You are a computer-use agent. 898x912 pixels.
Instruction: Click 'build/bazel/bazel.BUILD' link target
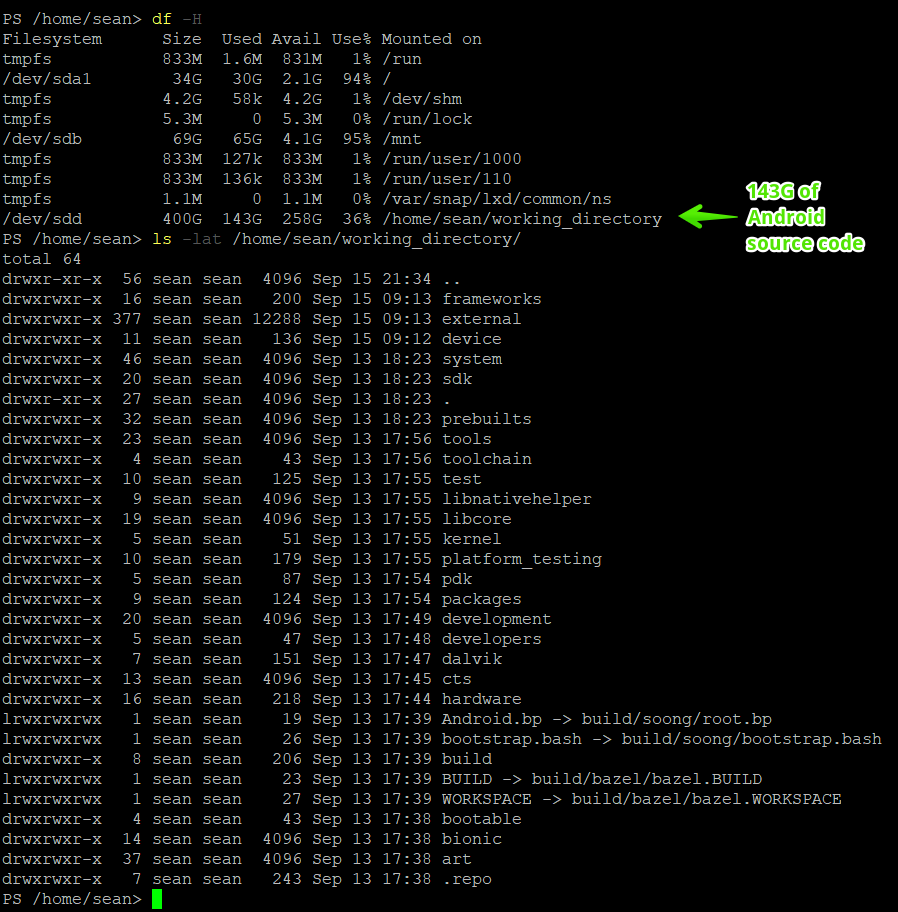[647, 779]
